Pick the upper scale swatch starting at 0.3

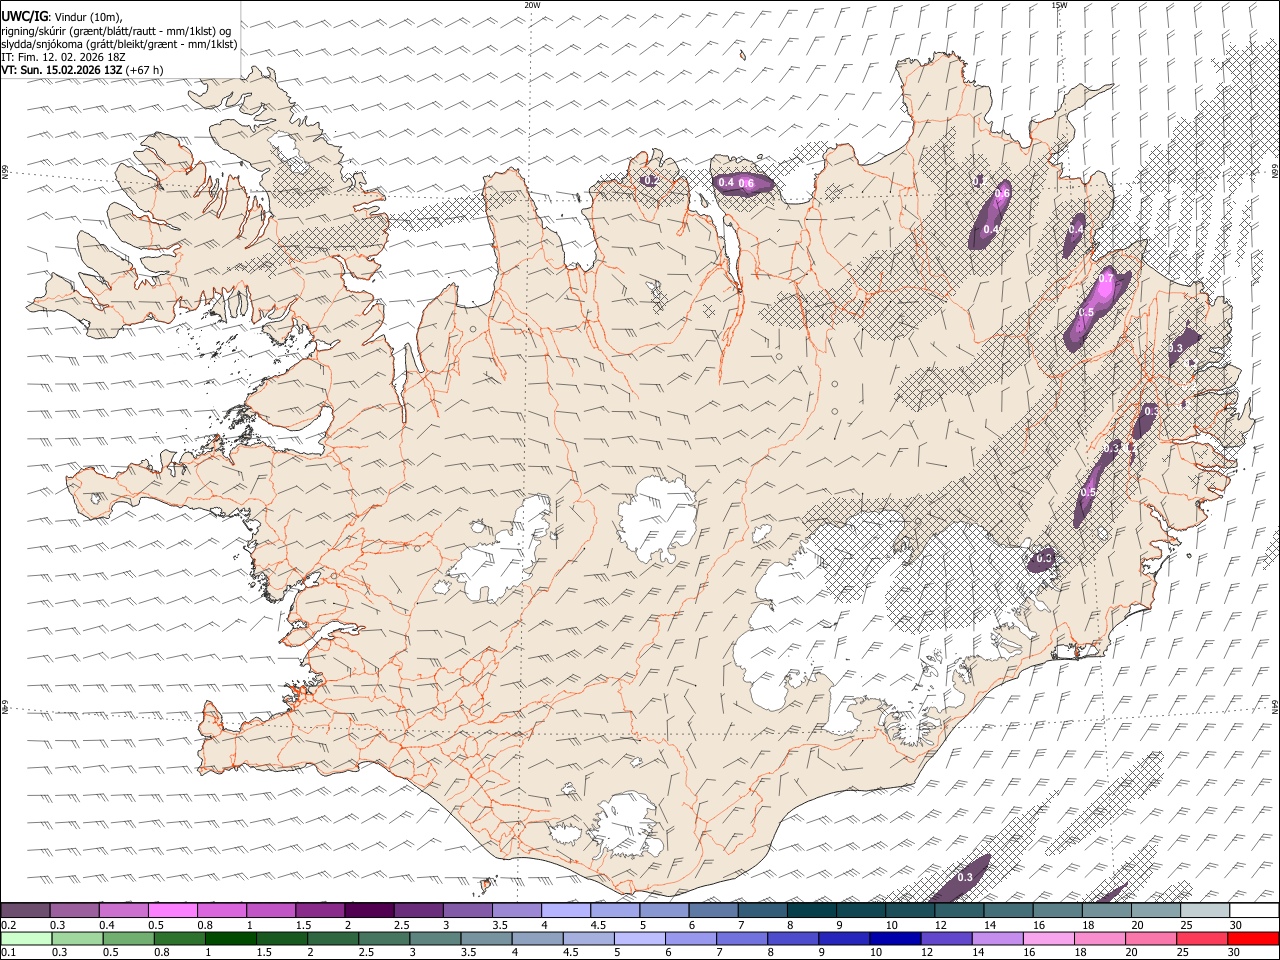point(74,910)
